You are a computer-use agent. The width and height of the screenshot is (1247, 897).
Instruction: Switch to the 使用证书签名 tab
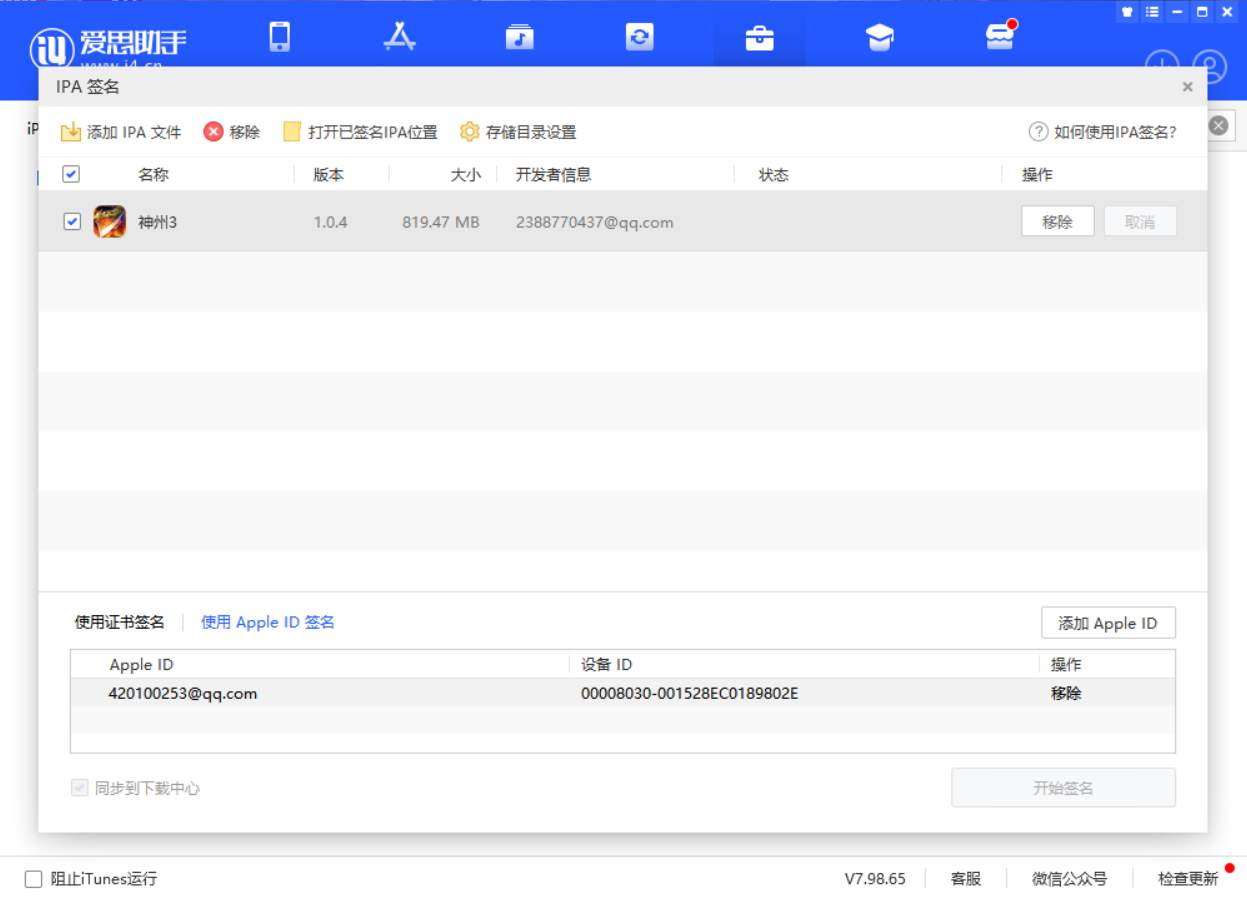point(120,622)
